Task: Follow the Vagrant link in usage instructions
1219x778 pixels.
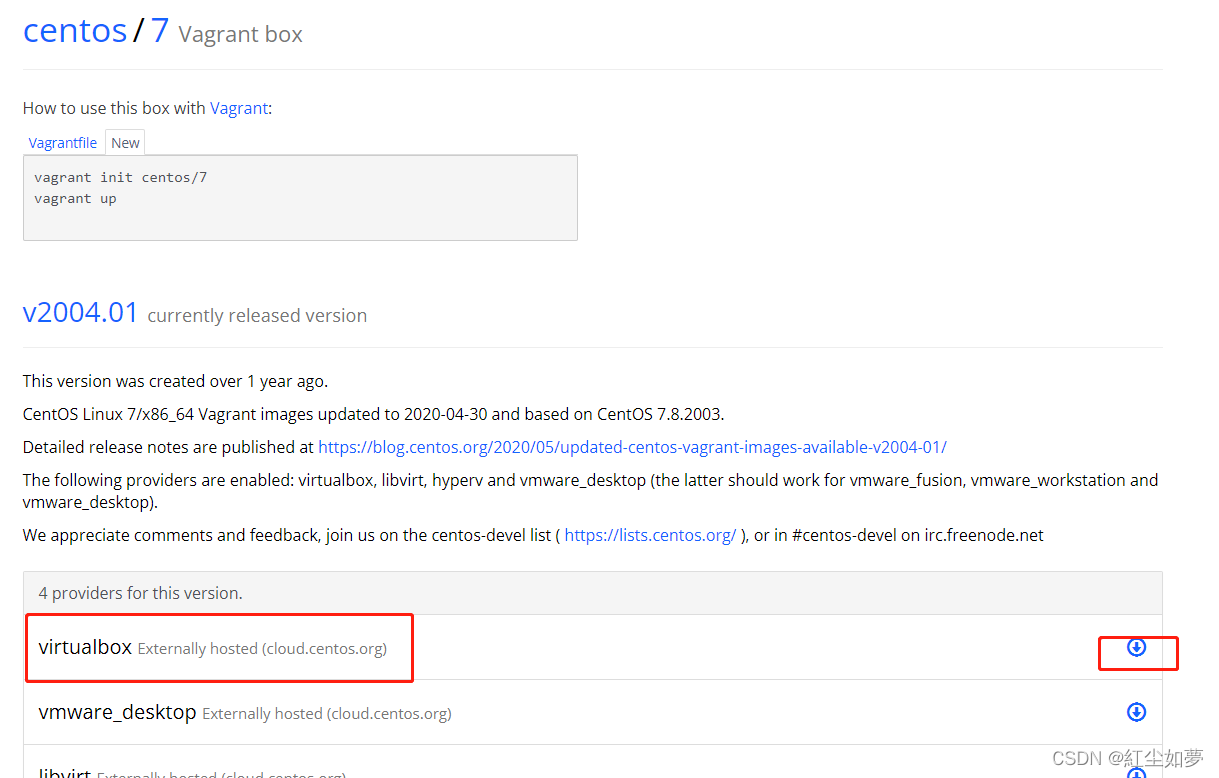Action: click(239, 108)
